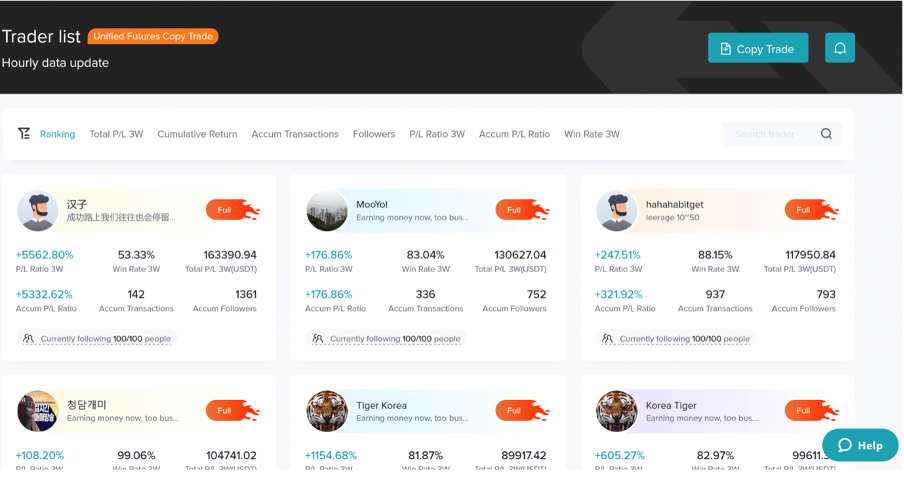904x504 pixels.
Task: Sort by Total P/L 3W
Action: pyautogui.click(x=116, y=134)
